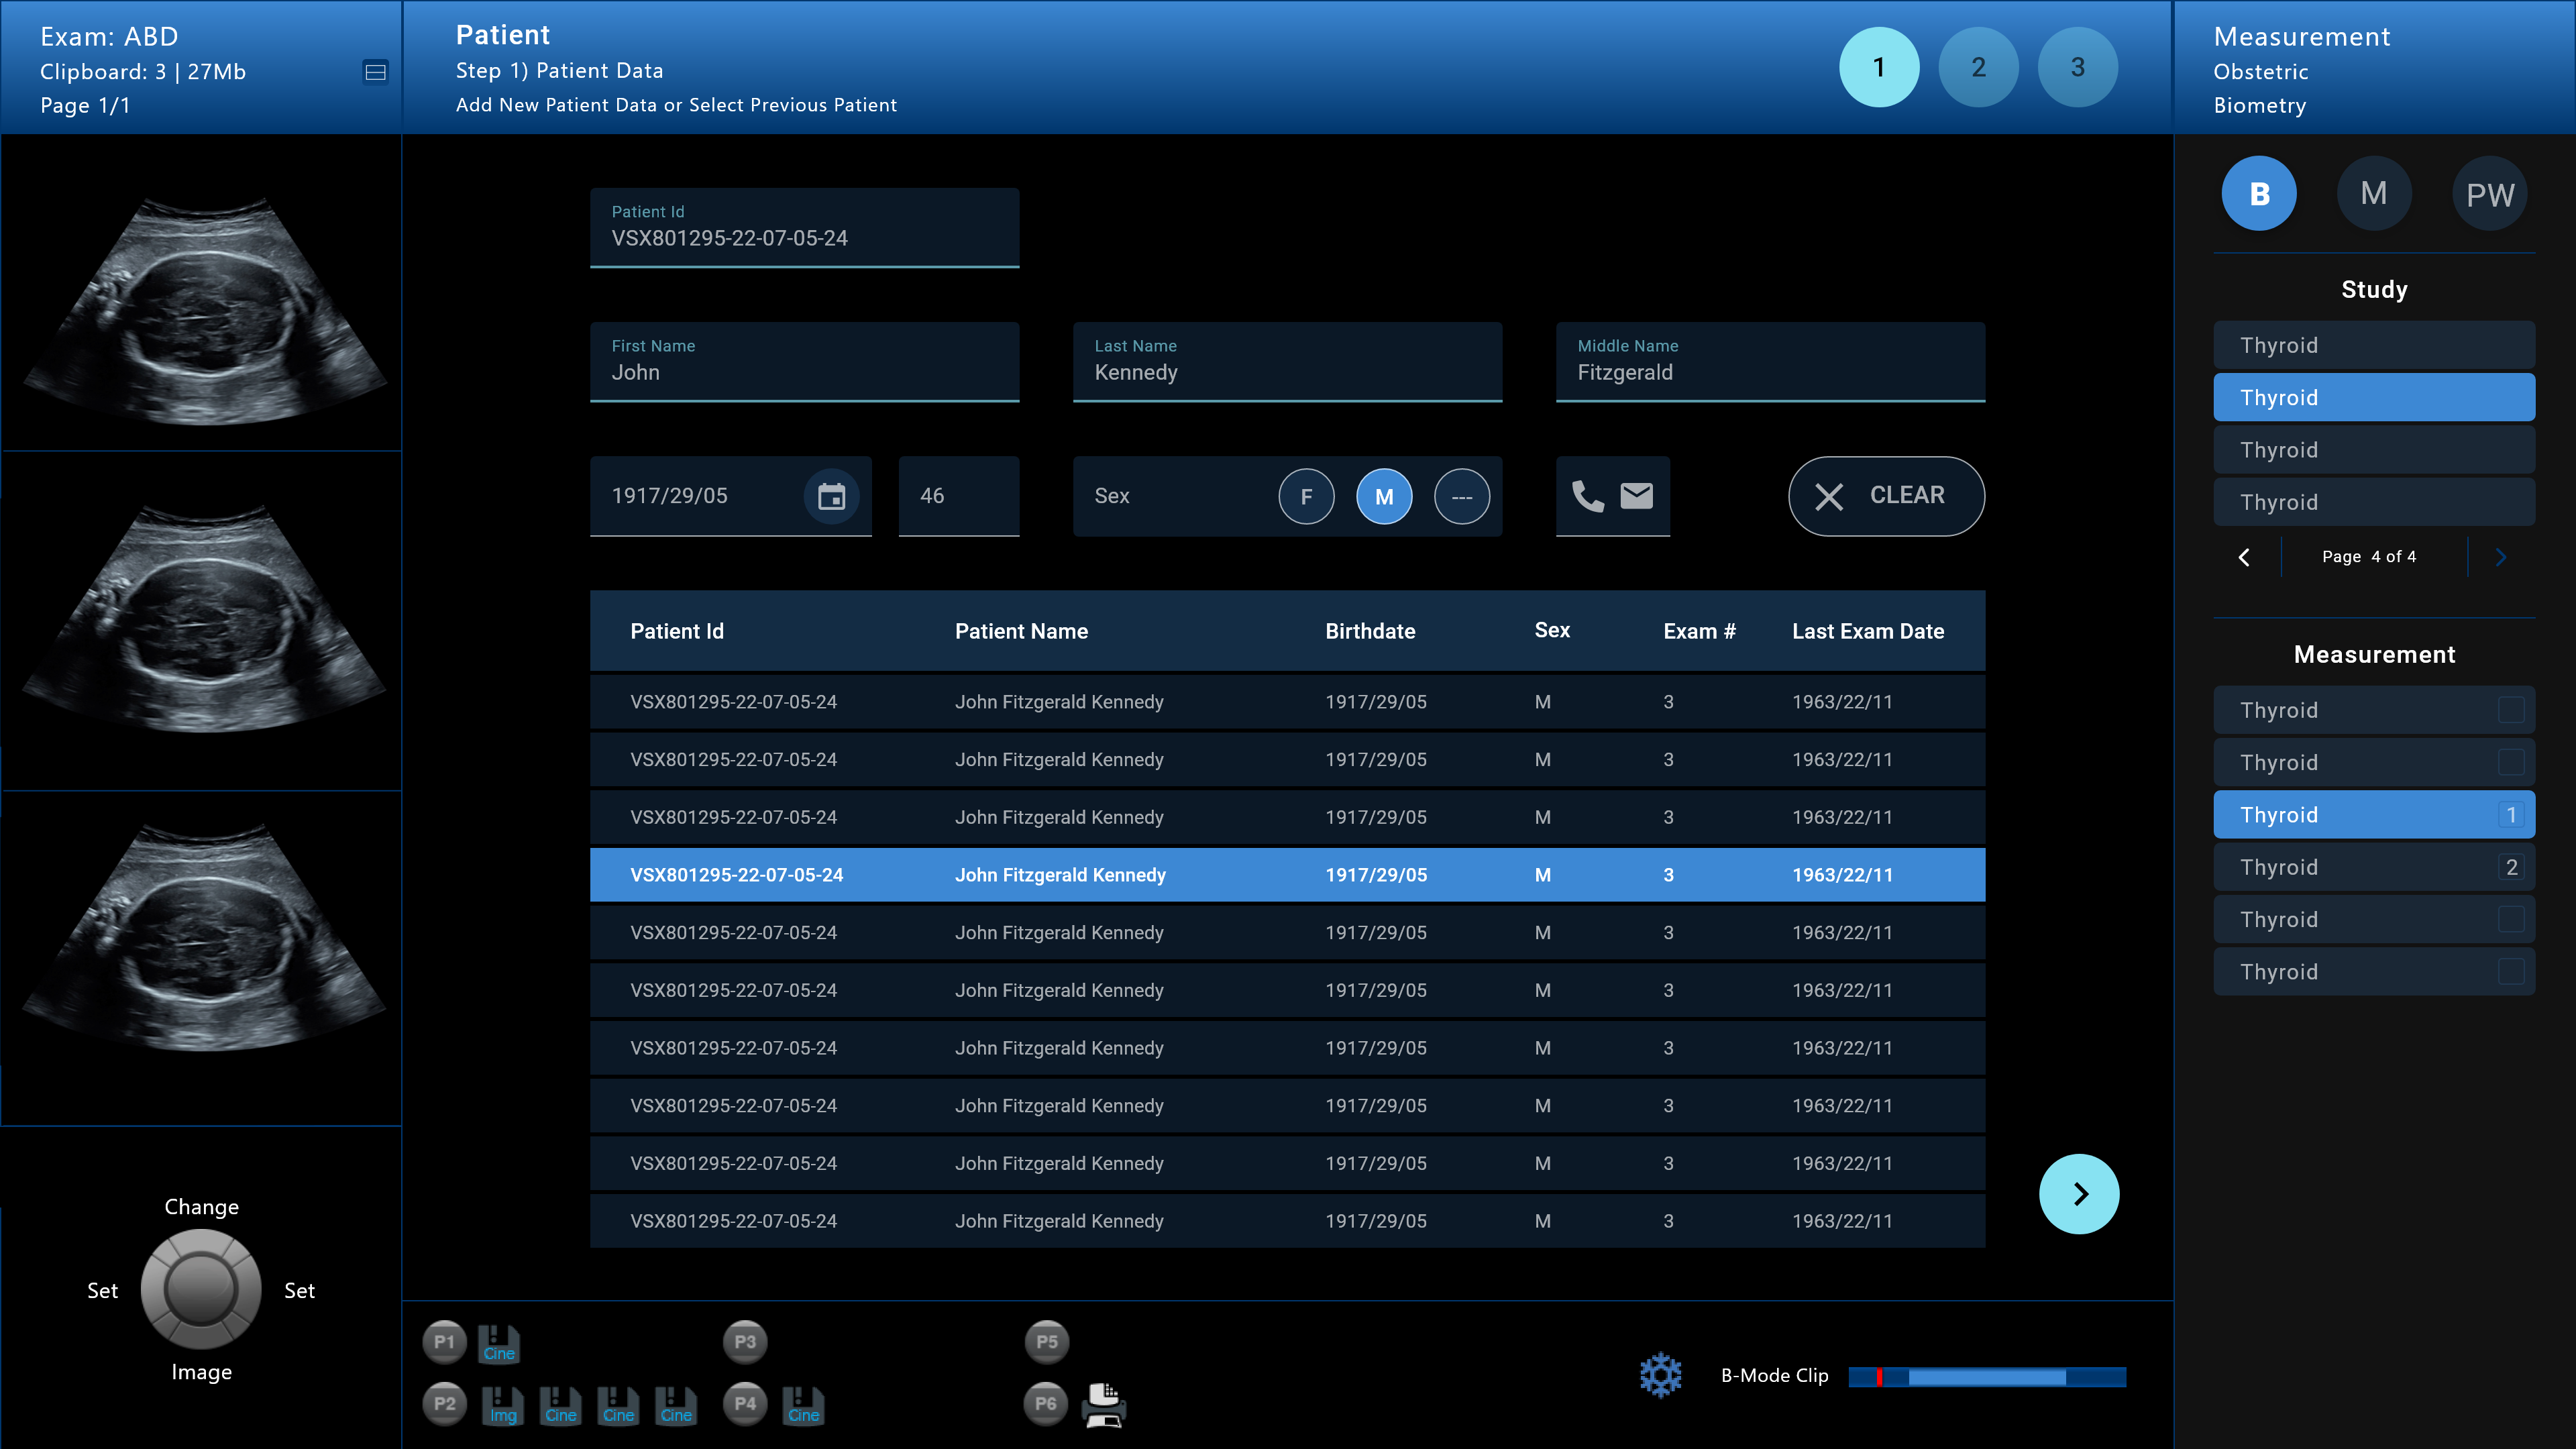The image size is (2576, 1449).
Task: Sort by Patient Id column header
Action: (x=677, y=631)
